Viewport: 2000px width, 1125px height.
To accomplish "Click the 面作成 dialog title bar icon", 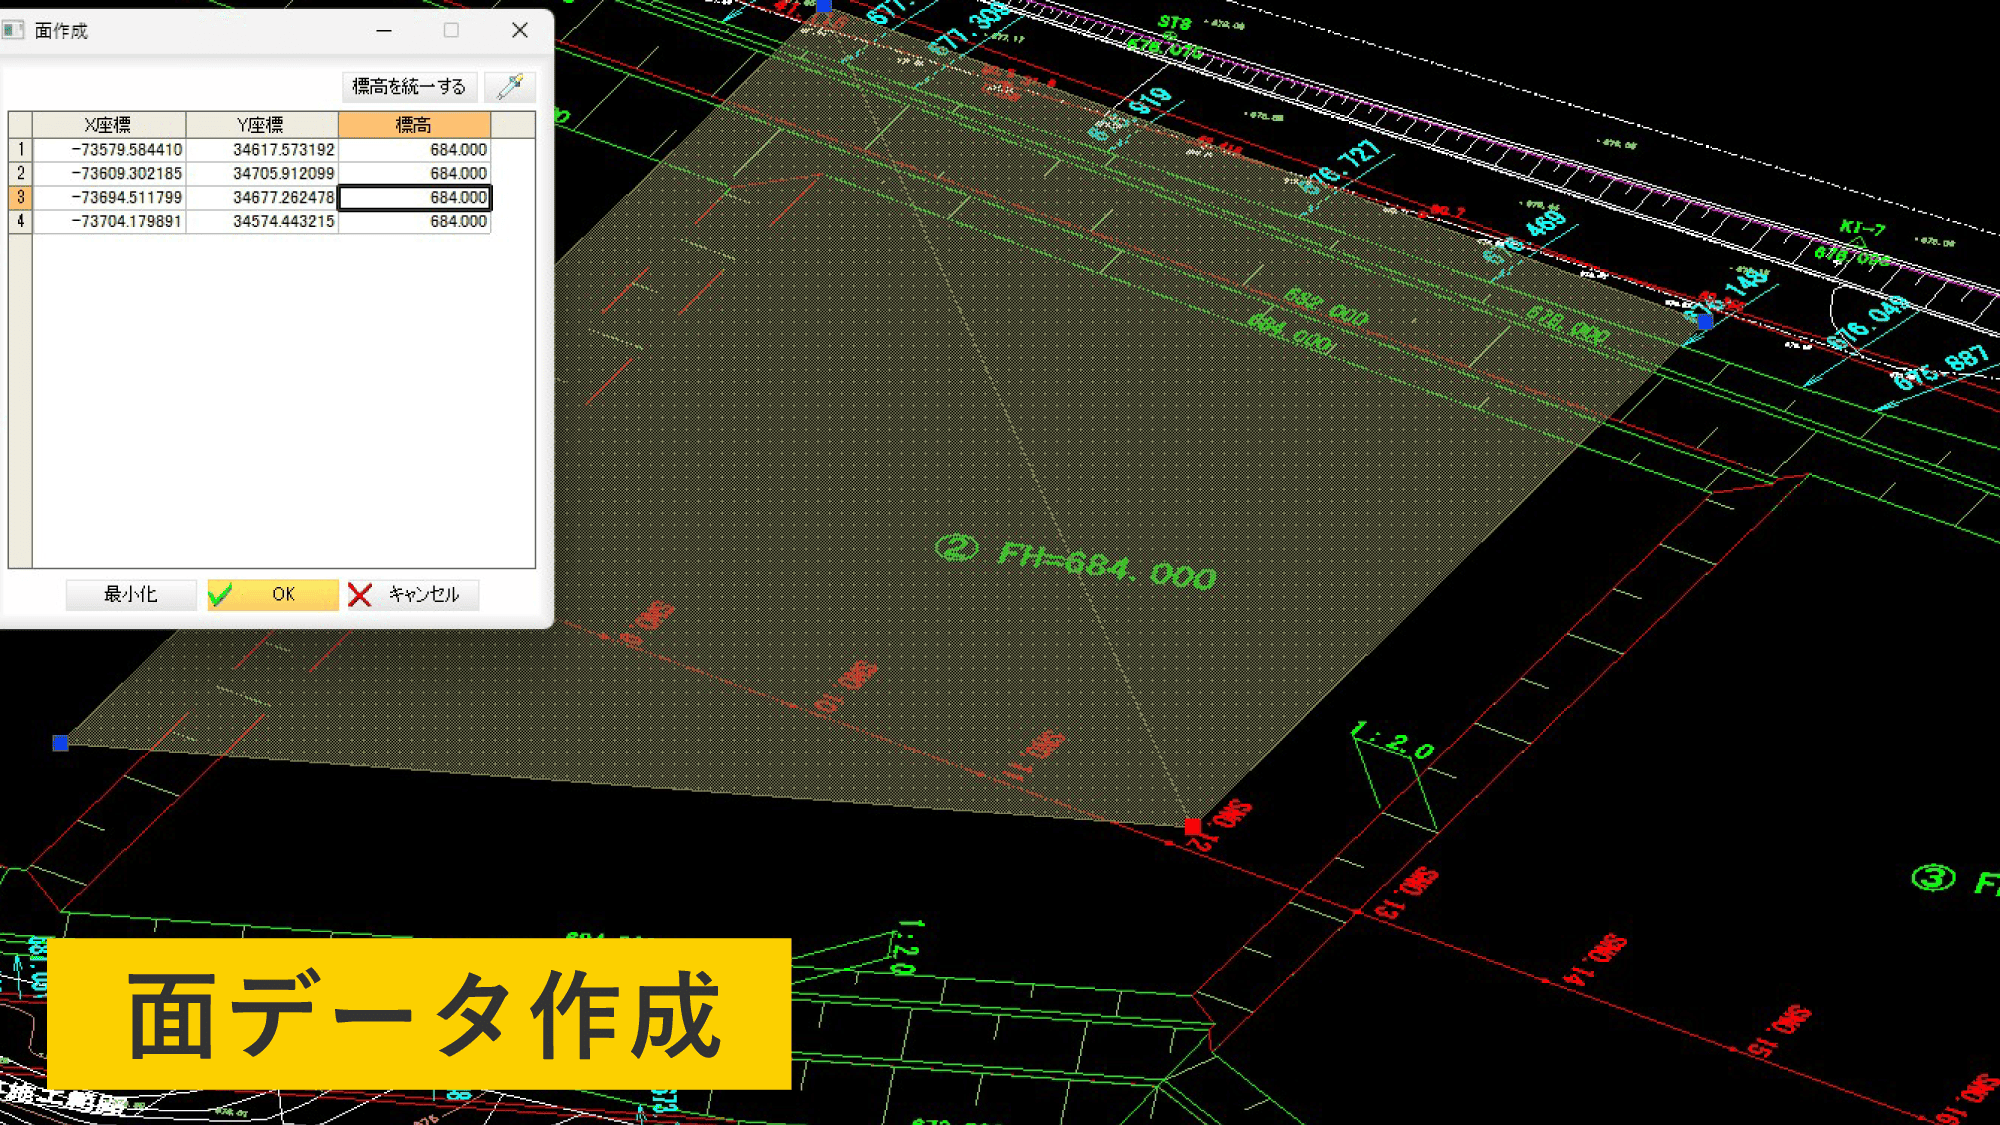I will (13, 31).
